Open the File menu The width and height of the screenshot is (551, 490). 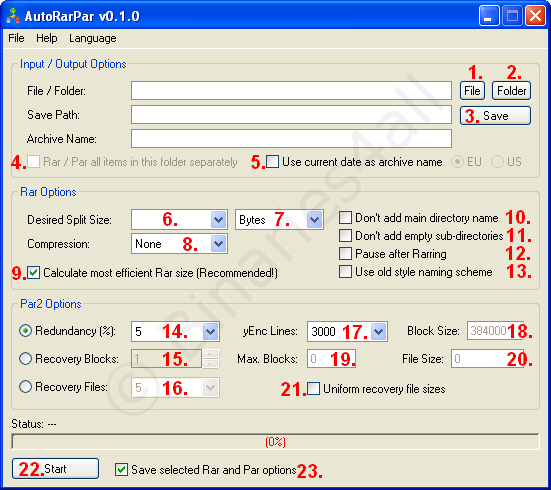(x=17, y=38)
